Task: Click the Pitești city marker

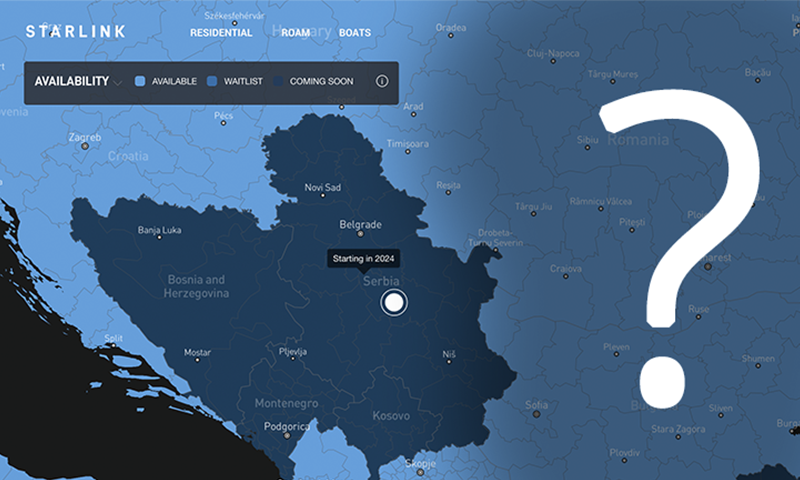Action: pos(632,230)
